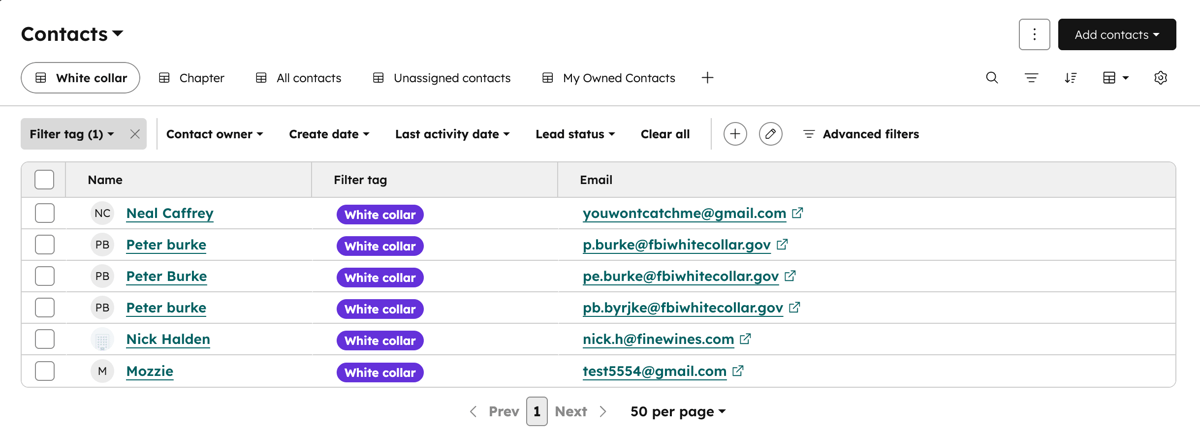
Task: Open the view settings gear icon
Action: click(x=1160, y=78)
